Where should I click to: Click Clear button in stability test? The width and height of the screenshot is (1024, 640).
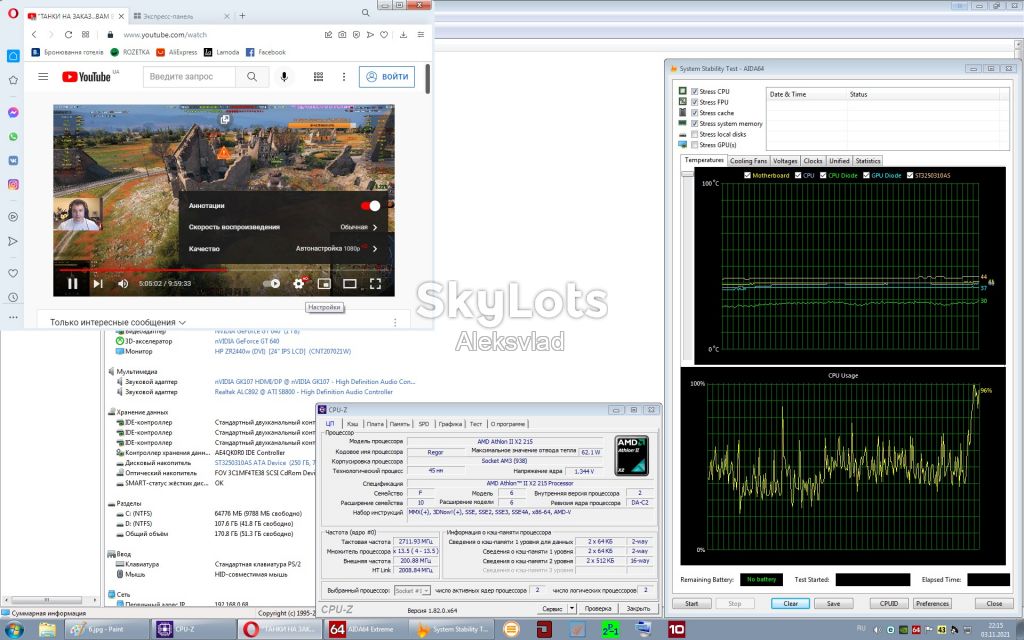click(x=790, y=603)
